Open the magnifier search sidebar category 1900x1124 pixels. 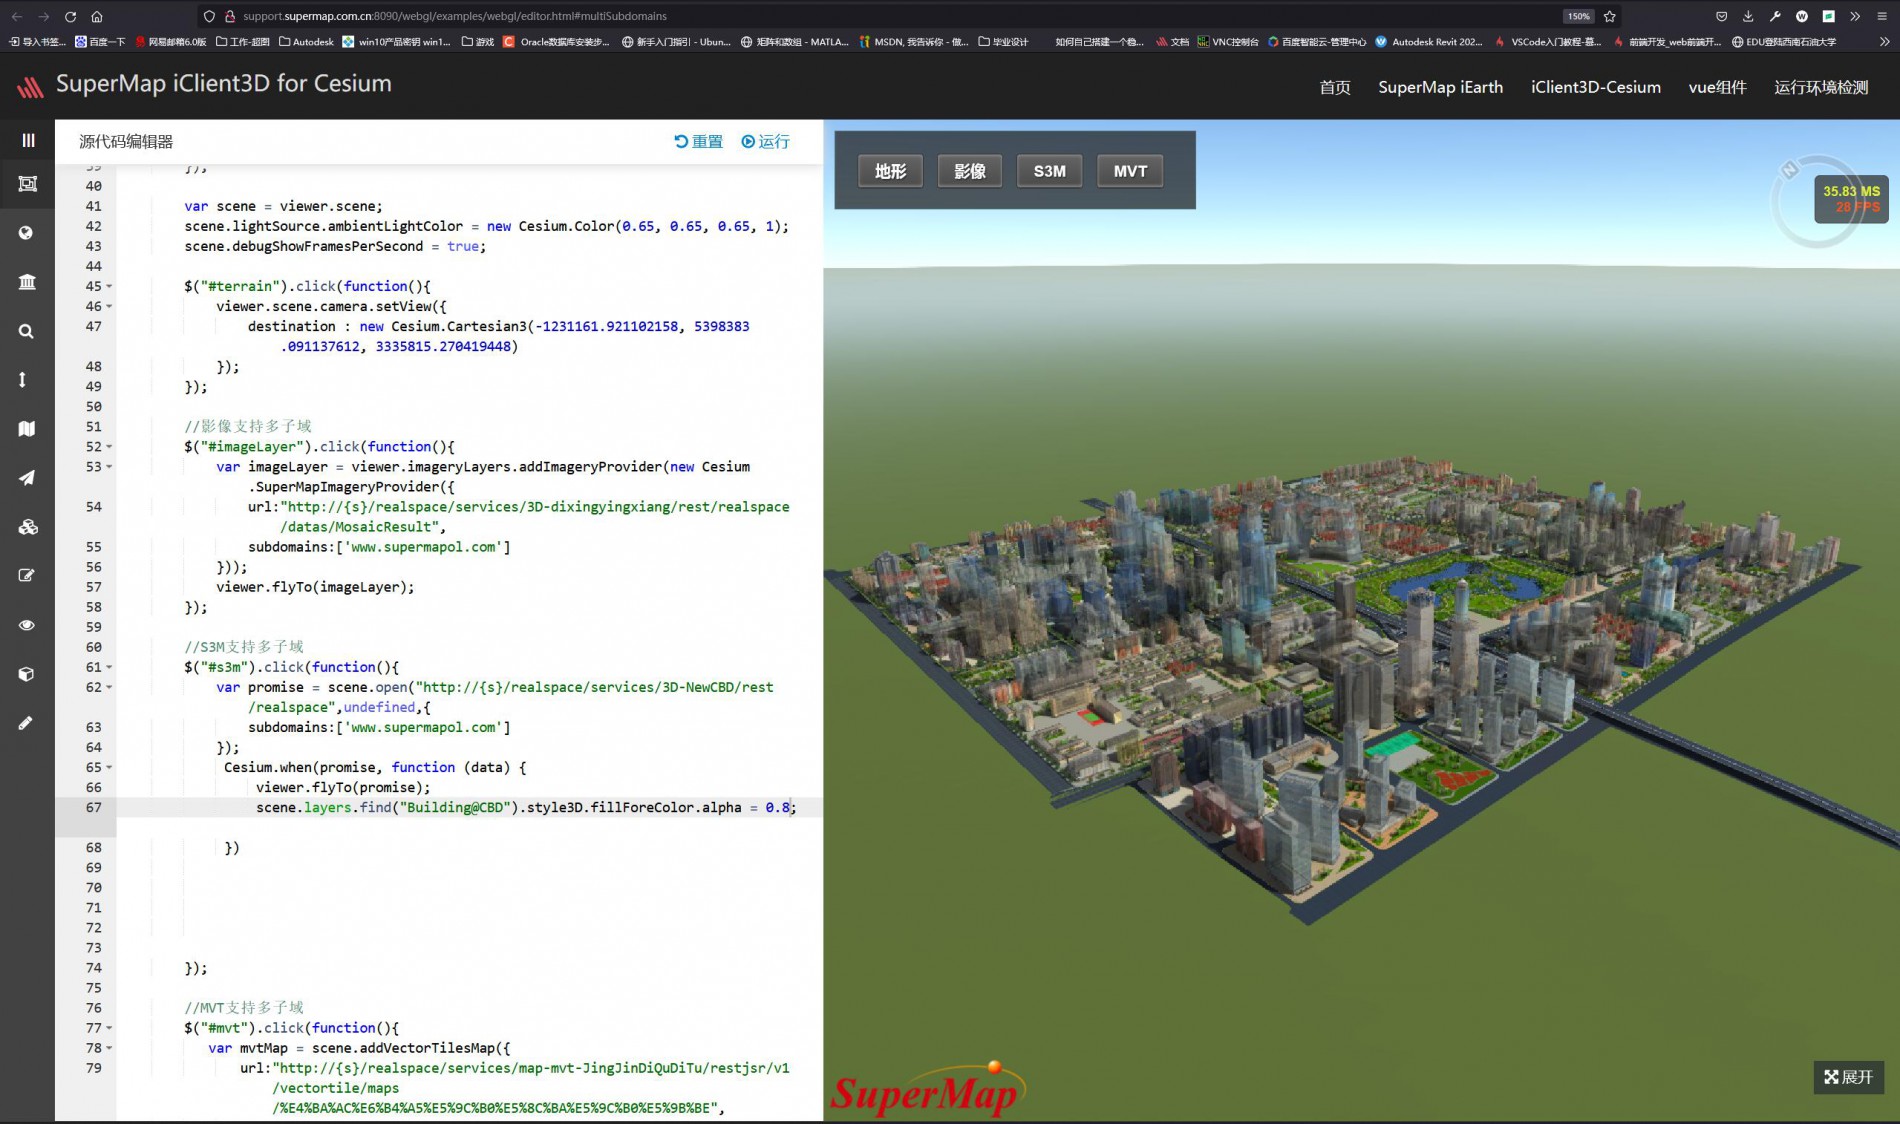click(27, 331)
